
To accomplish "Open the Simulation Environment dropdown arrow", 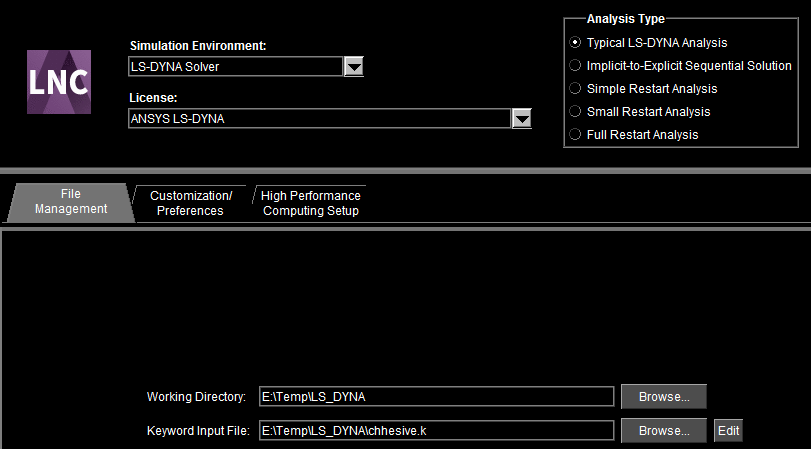I will tap(354, 67).
